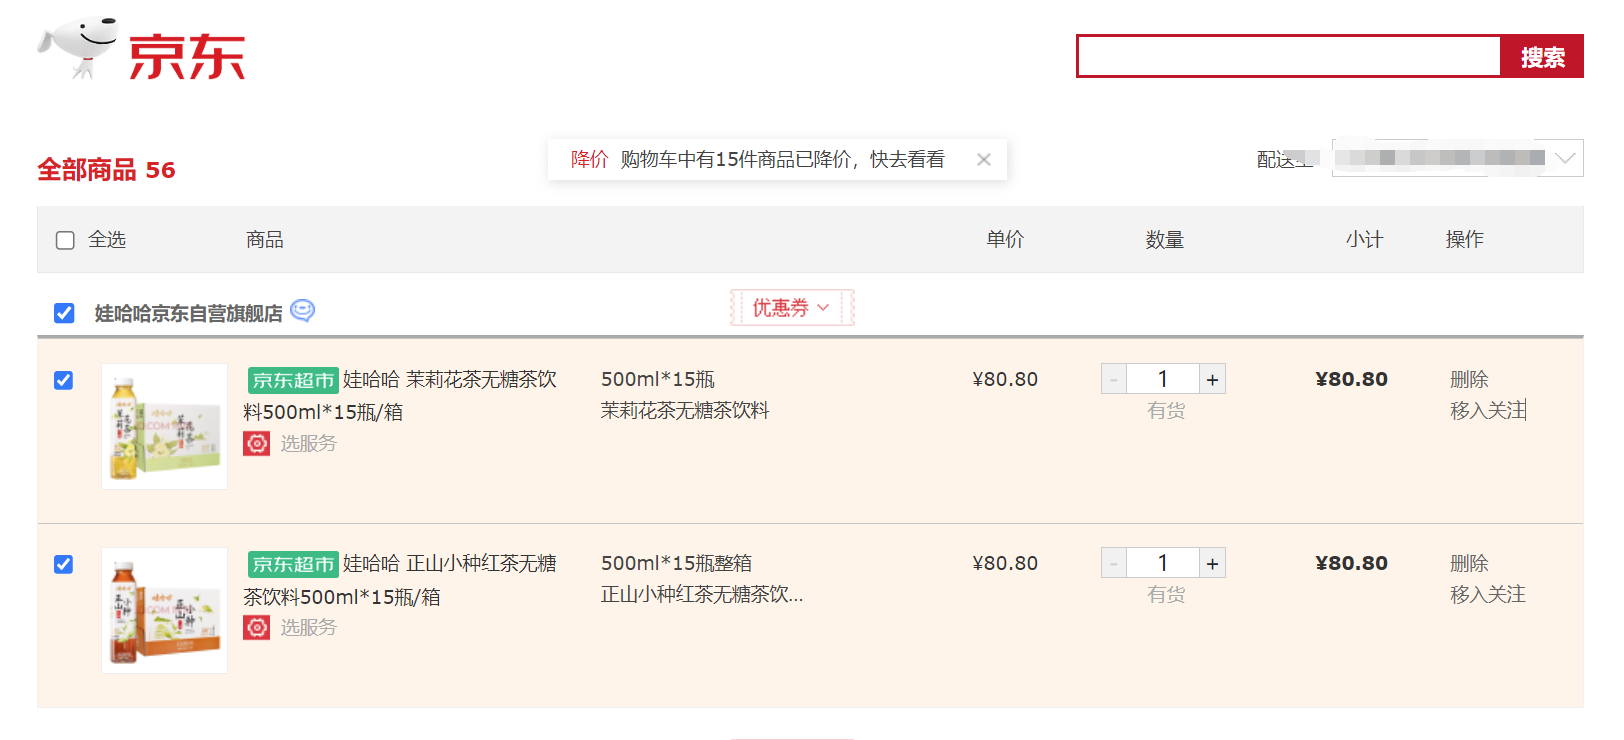Click the red service icon for black tea
Screen dimensions: 1624x740
coord(257,627)
